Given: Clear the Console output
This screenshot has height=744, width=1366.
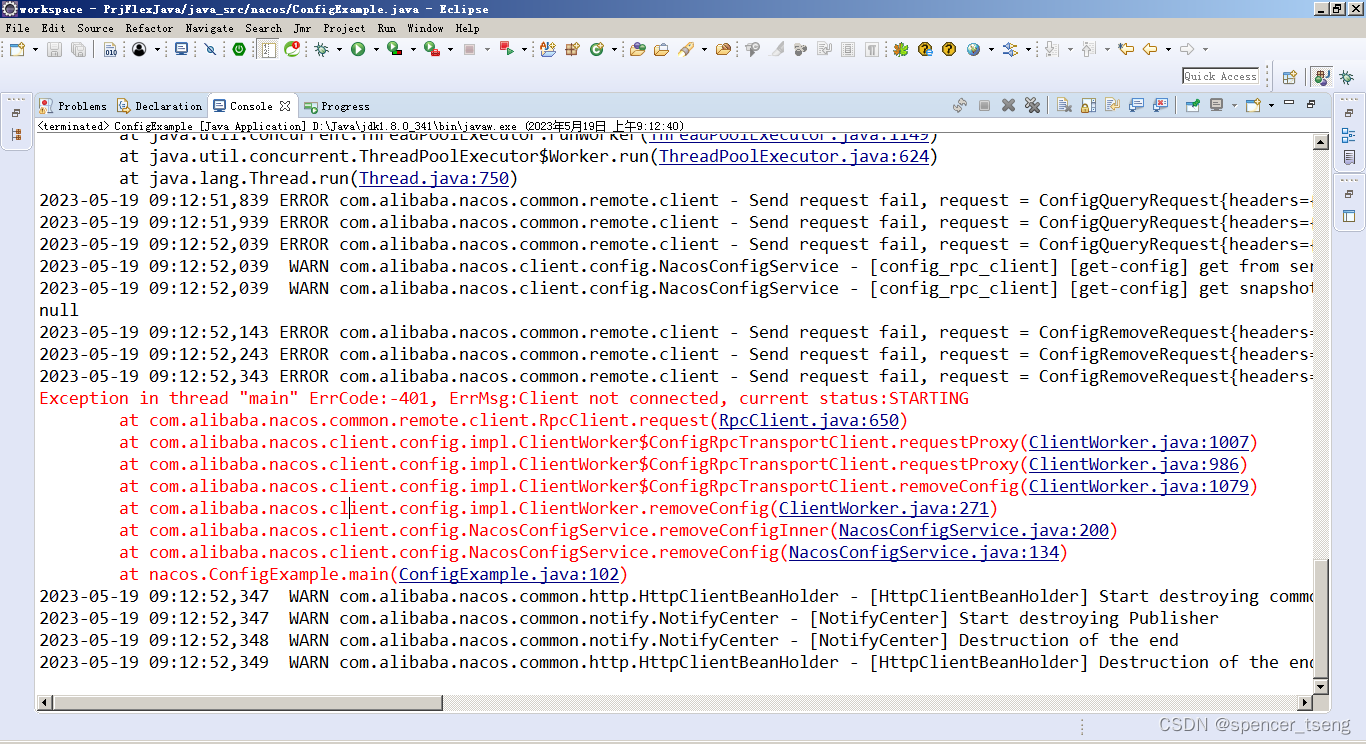Looking at the screenshot, I should click(1065, 105).
